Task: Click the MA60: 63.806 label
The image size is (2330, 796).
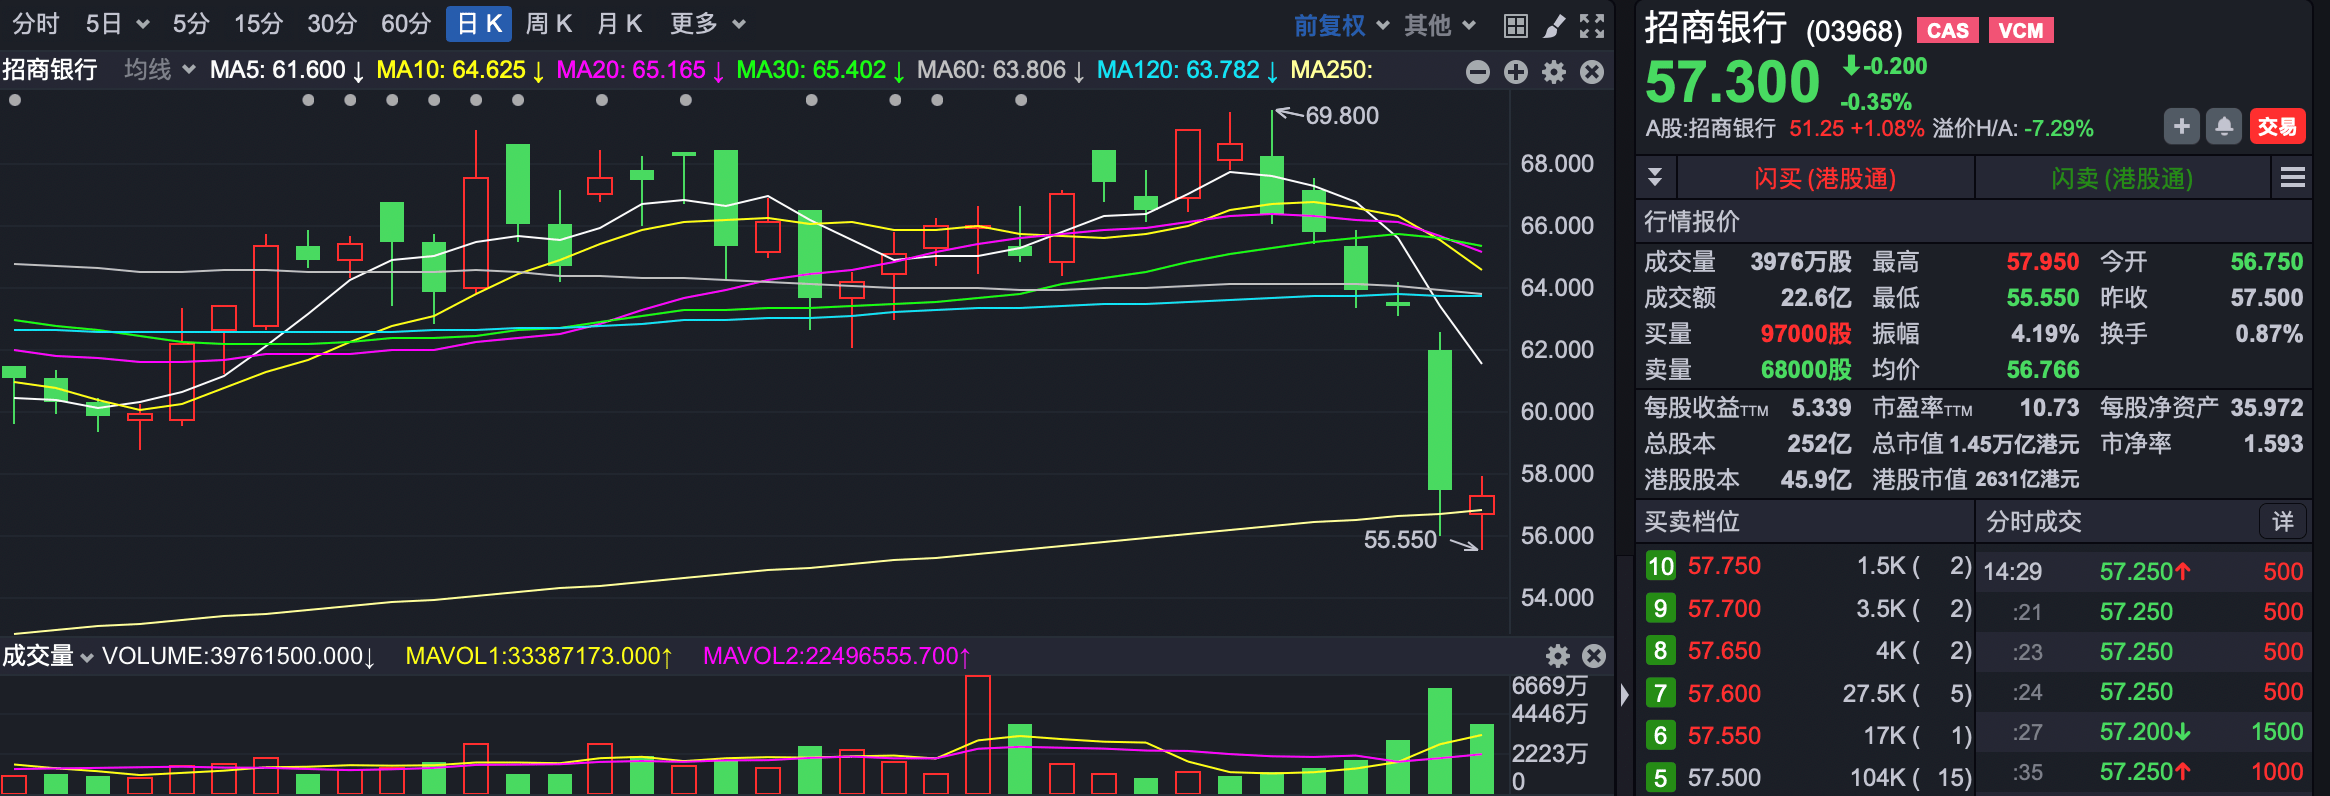Action: coord(1001,70)
